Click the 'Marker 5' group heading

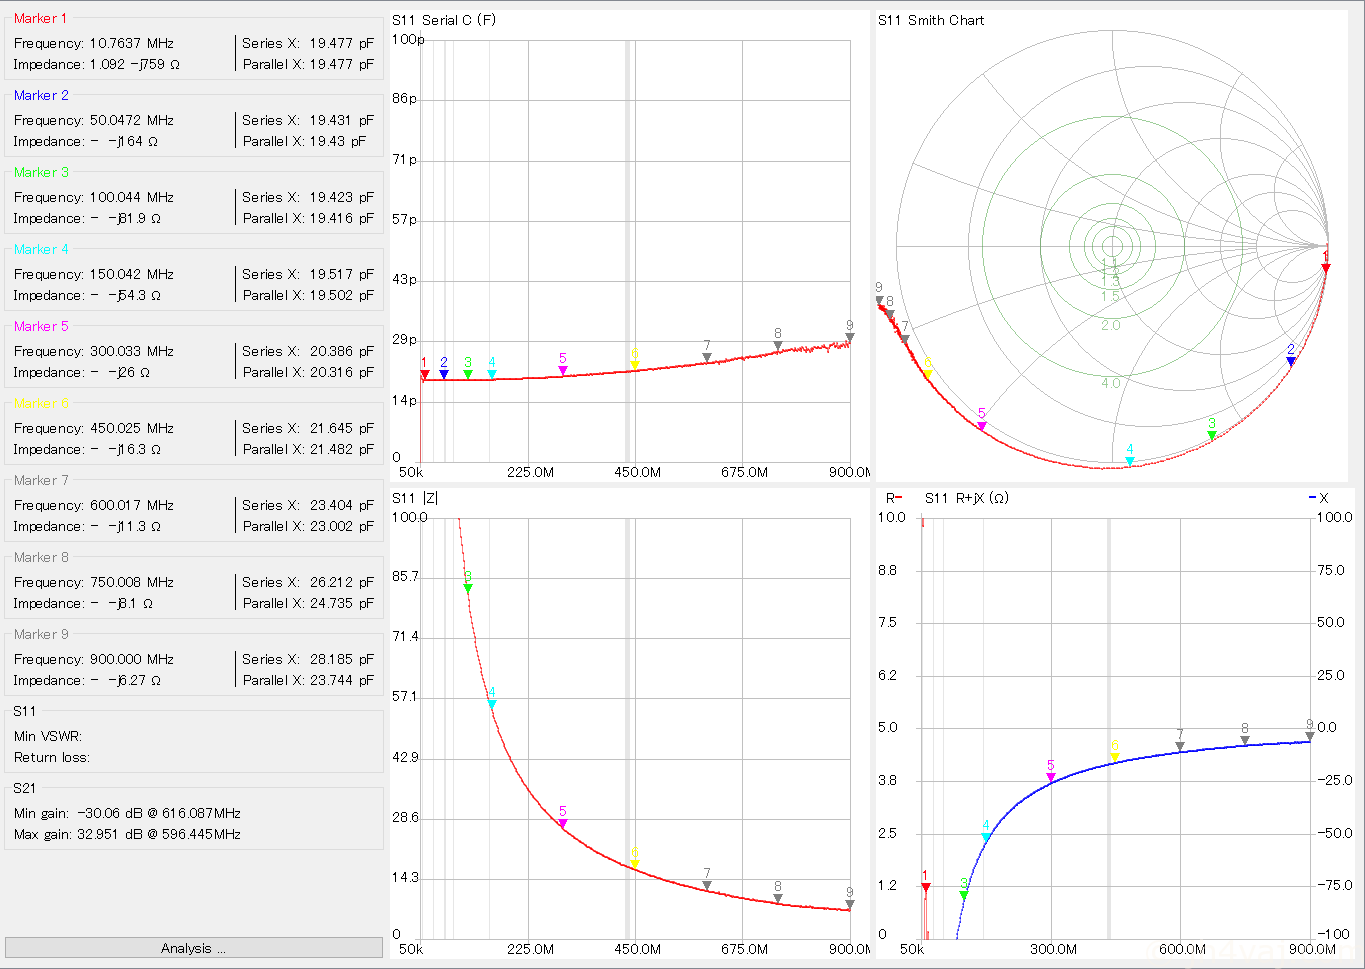[41, 326]
